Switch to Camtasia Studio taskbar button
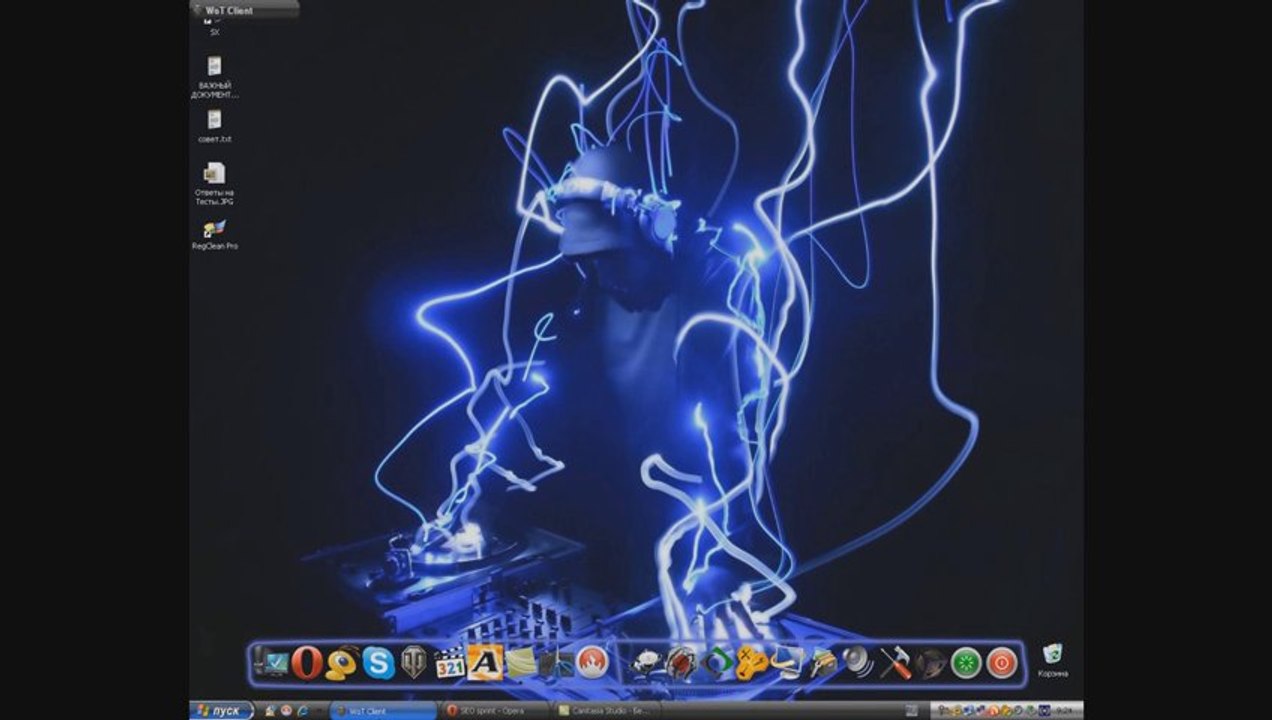This screenshot has height=720, width=1272. [605, 711]
